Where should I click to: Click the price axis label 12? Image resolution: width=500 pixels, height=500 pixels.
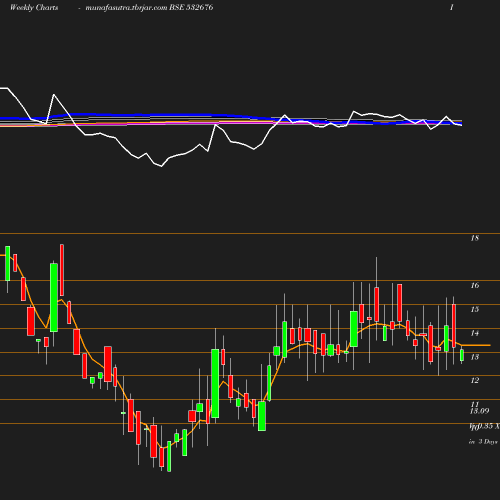coord(475,380)
